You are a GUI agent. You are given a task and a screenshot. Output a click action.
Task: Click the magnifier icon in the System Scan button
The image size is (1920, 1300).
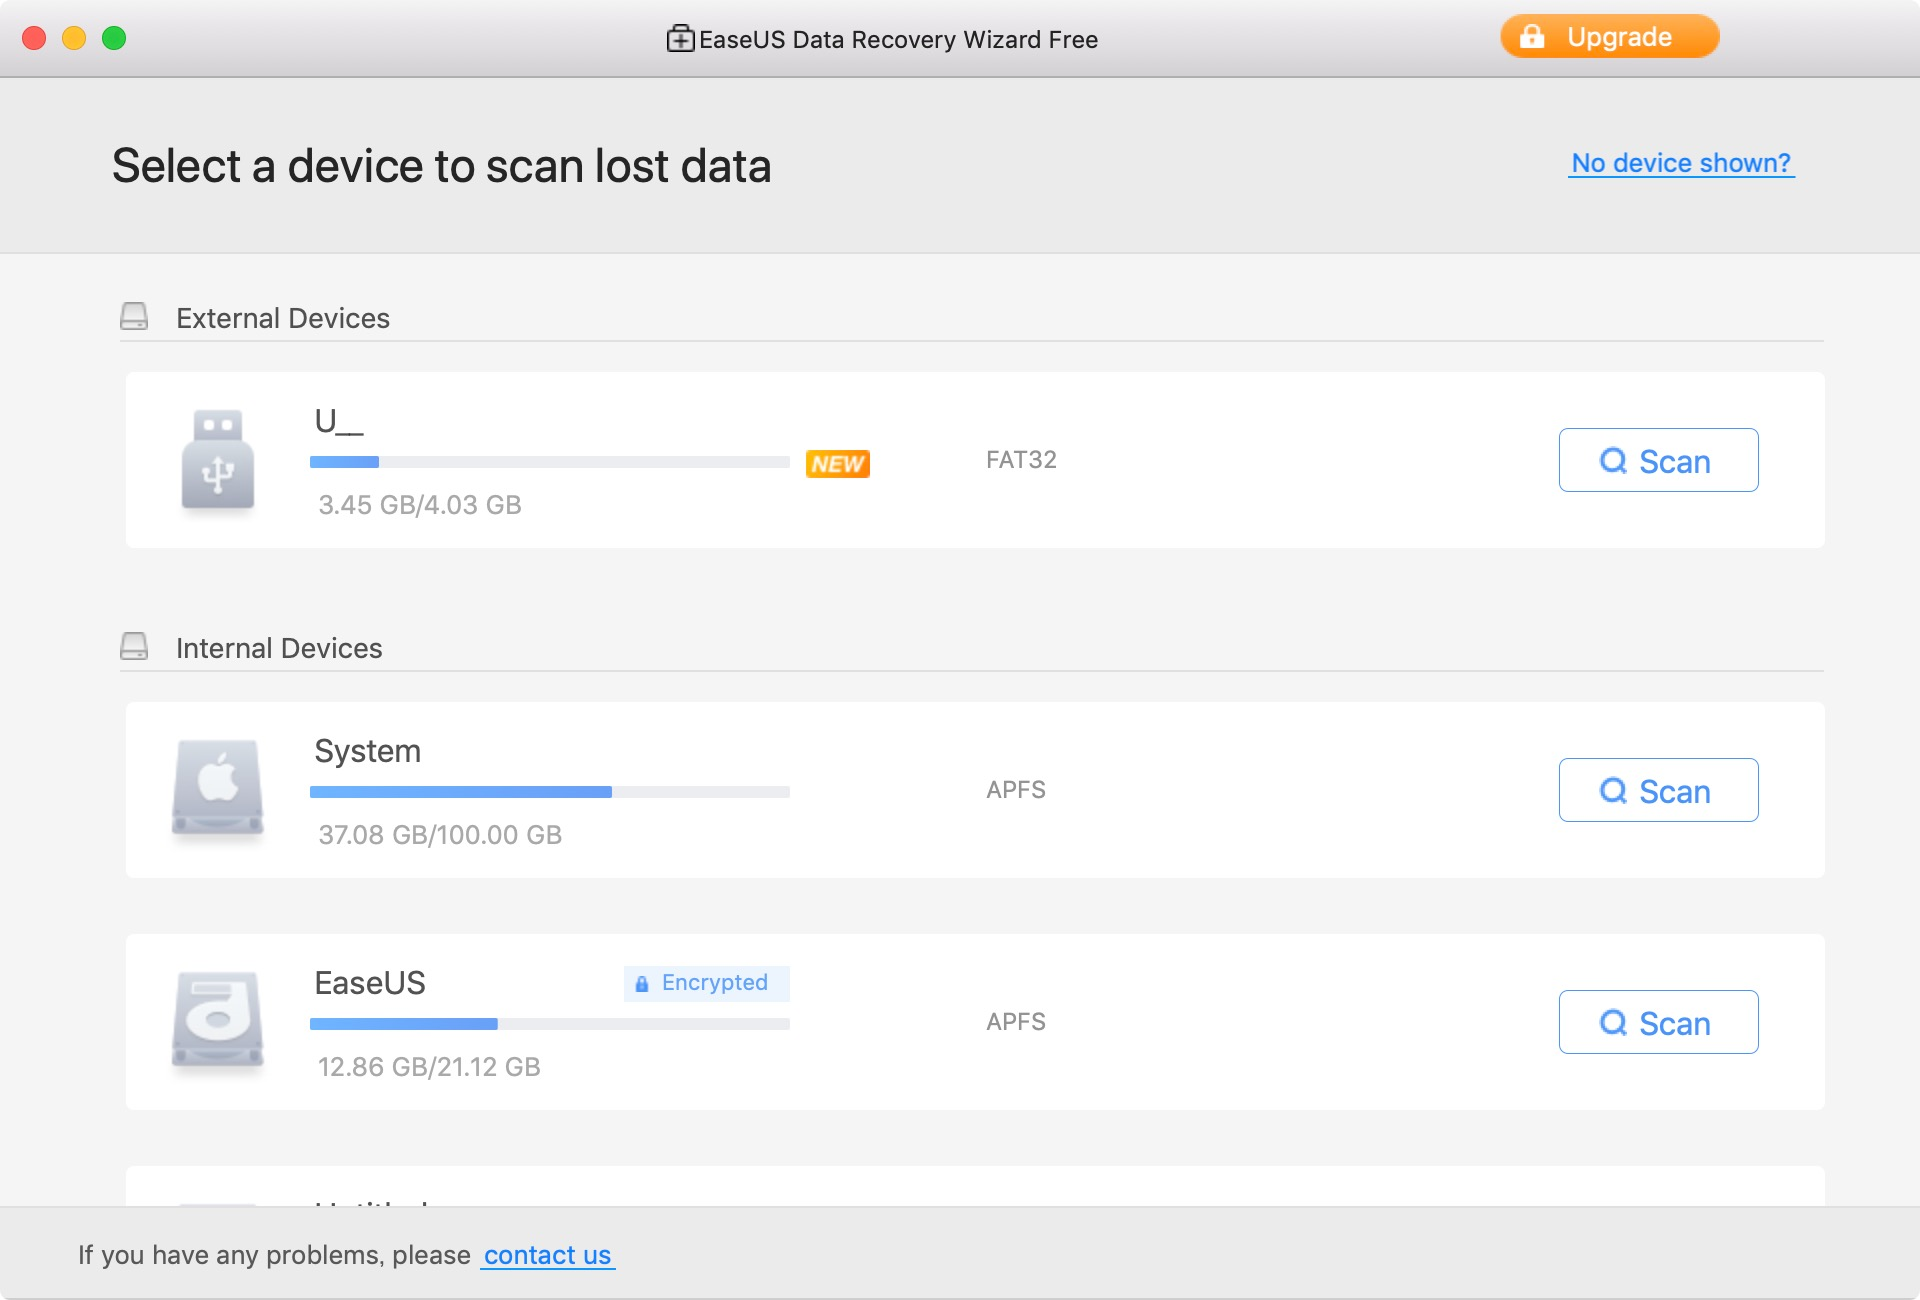click(1612, 790)
